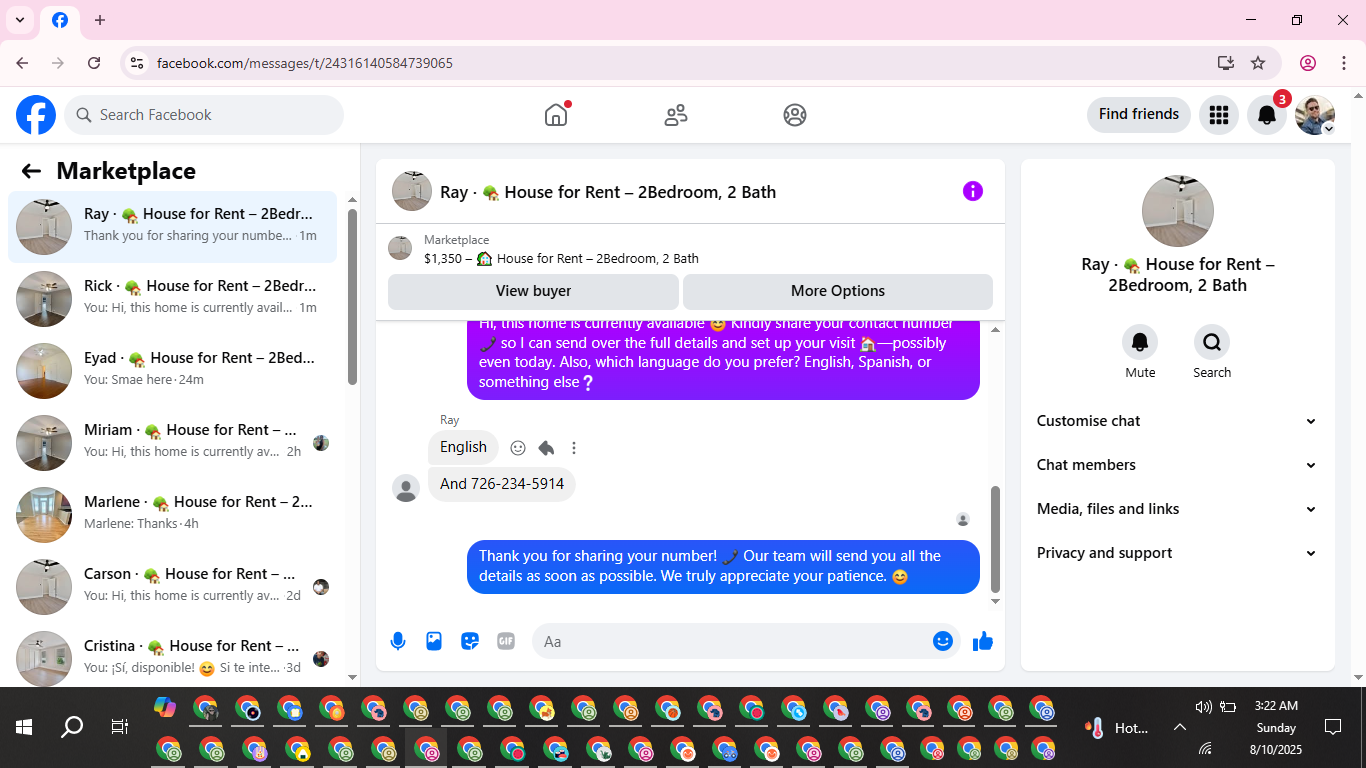The height and width of the screenshot is (768, 1366).
Task: Click the Find friends button
Action: [x=1139, y=115]
